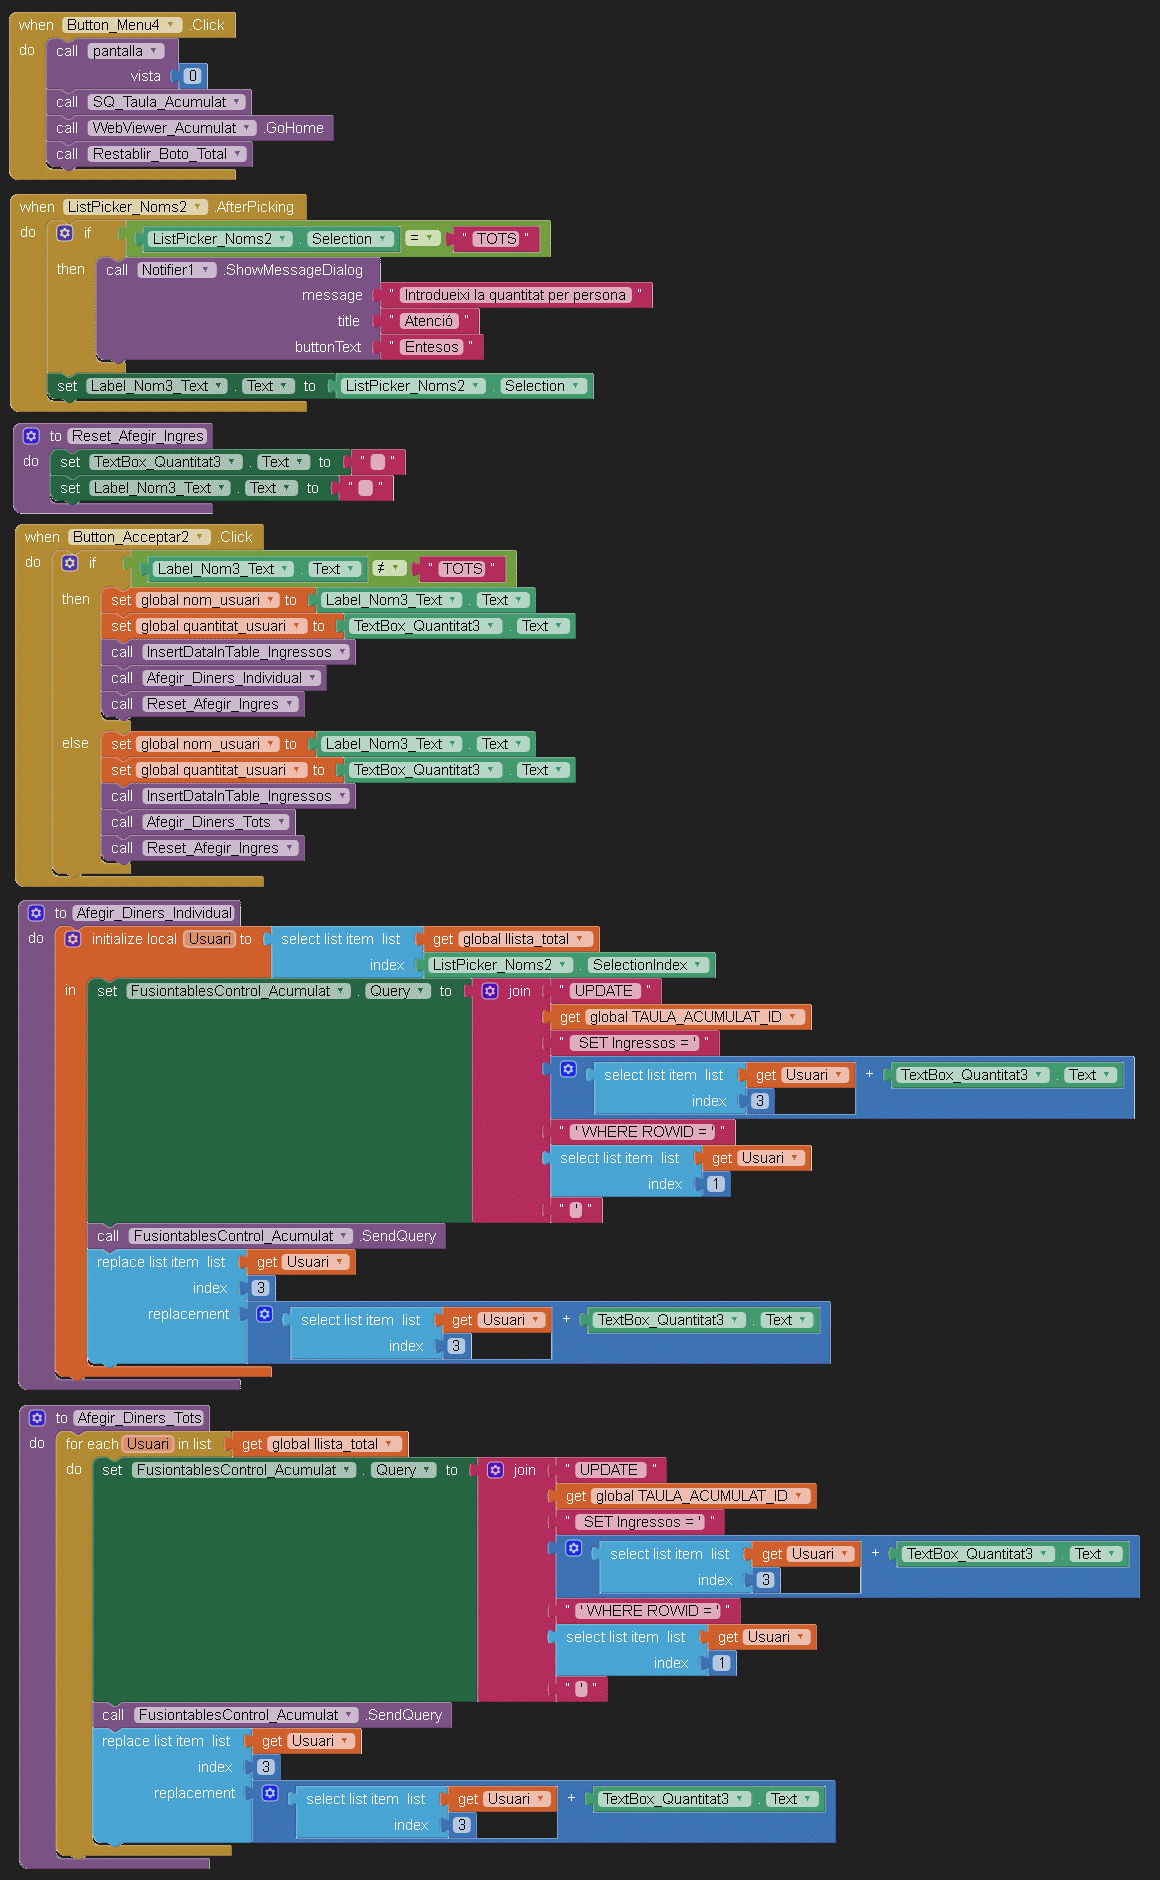Click the 'Atenció' title text field
The height and width of the screenshot is (1880, 1160).
[428, 321]
